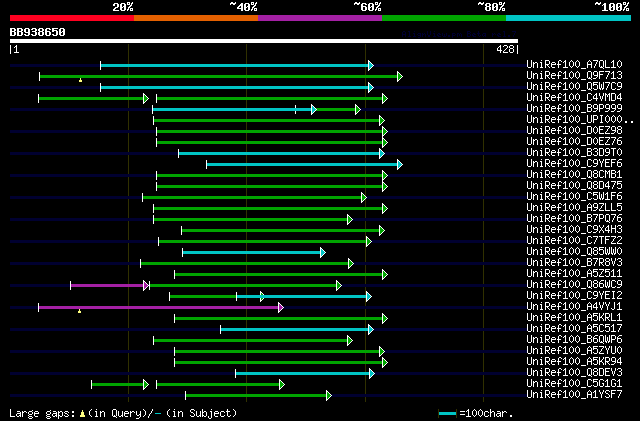The image size is (640, 421).
Task: Select the UniRef100_A1YSF7 hit label
Action: click(x=574, y=395)
